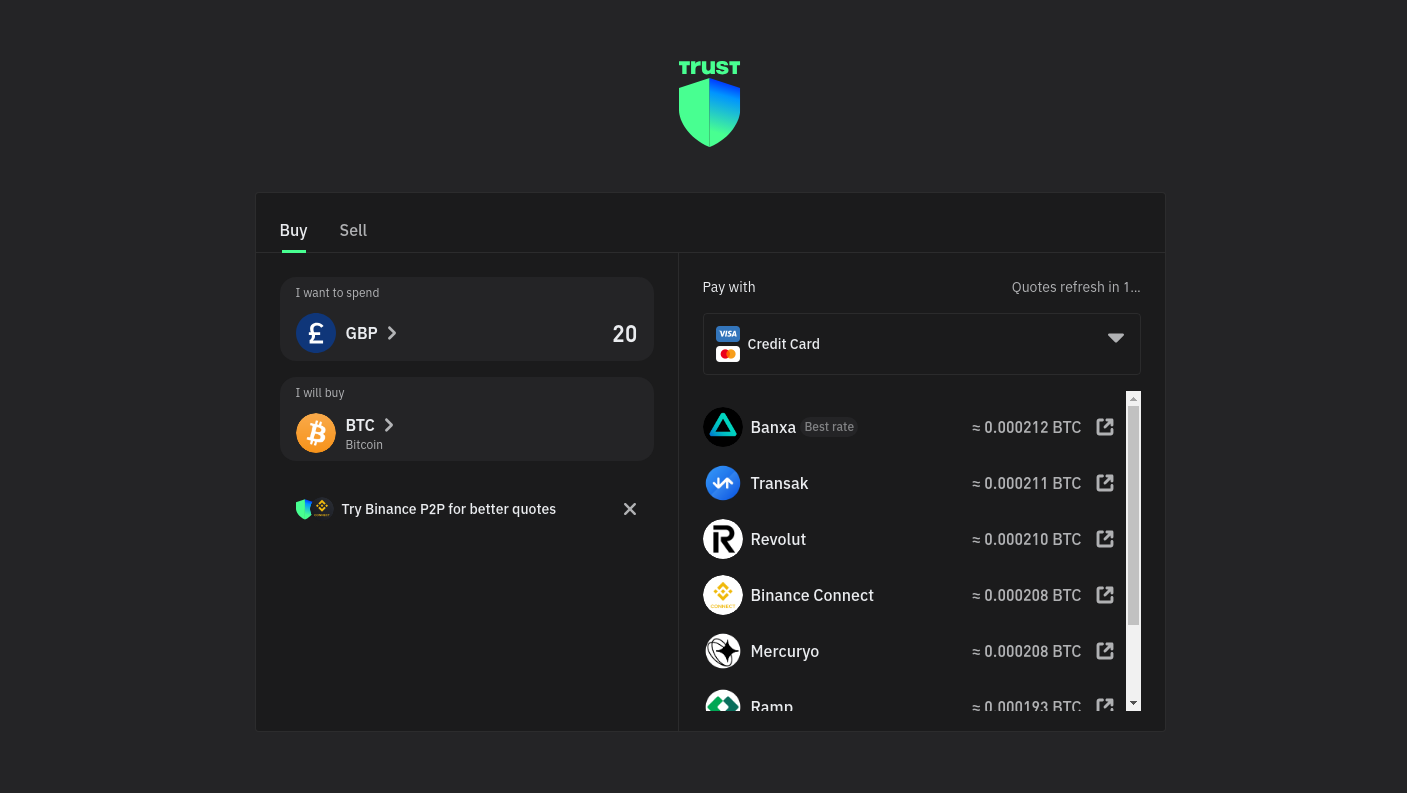The width and height of the screenshot is (1407, 793).
Task: Select the Mercuryo provider icon
Action: [x=723, y=651]
